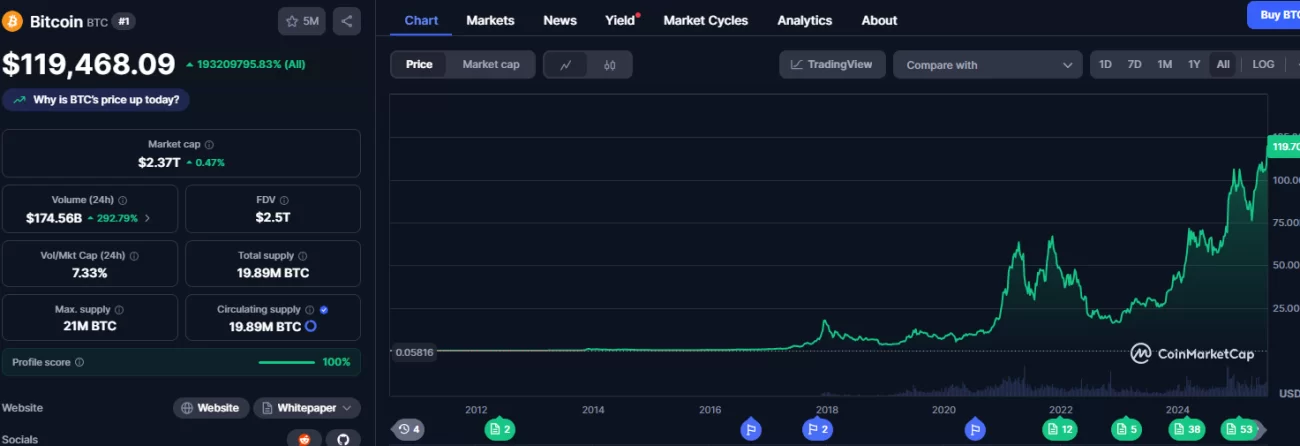Click info icon beside Vol/Mkt Cap (24h)
1300x446 pixels.
click(134, 256)
